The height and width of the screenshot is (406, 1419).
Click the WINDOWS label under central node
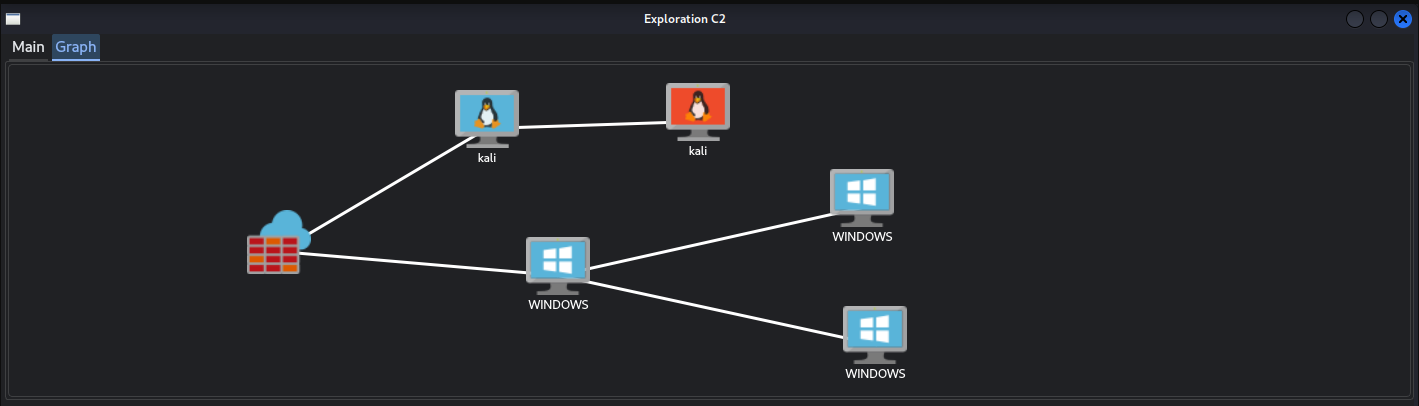[x=558, y=305]
